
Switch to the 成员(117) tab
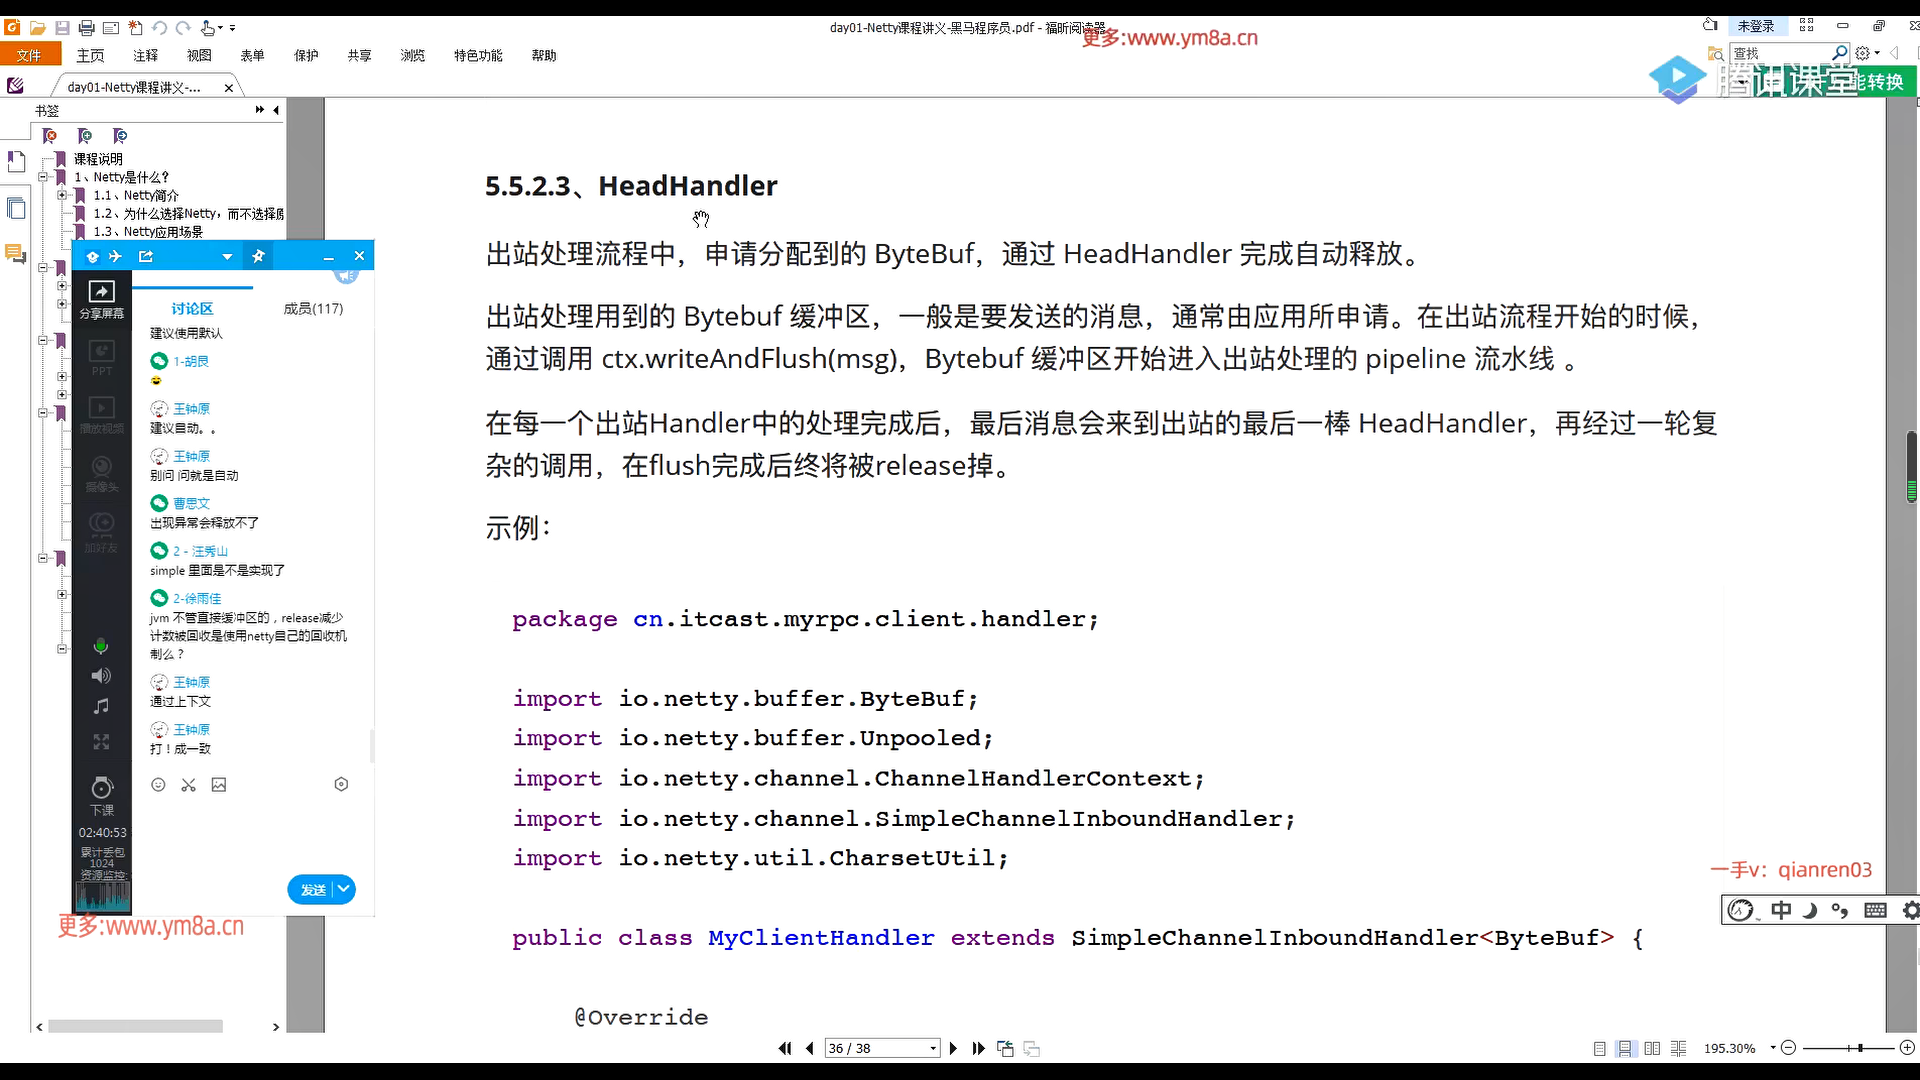click(313, 309)
